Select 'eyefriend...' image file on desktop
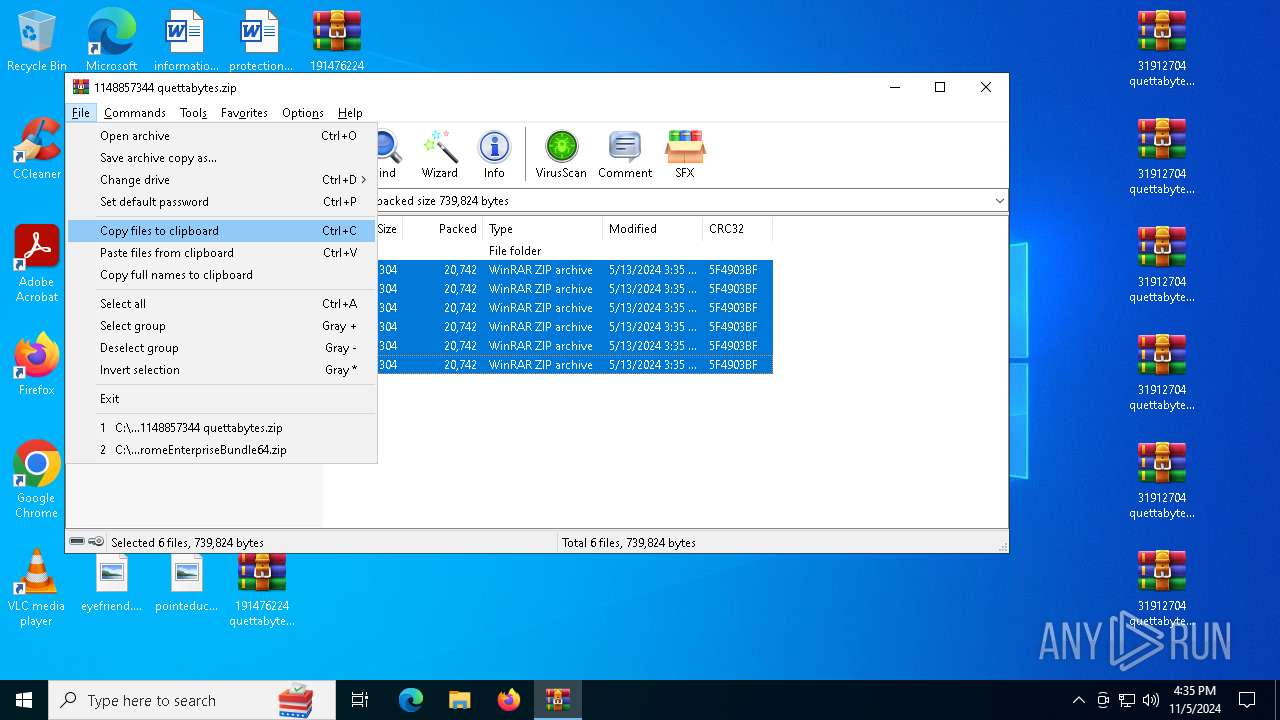The image size is (1280, 720). click(x=111, y=583)
